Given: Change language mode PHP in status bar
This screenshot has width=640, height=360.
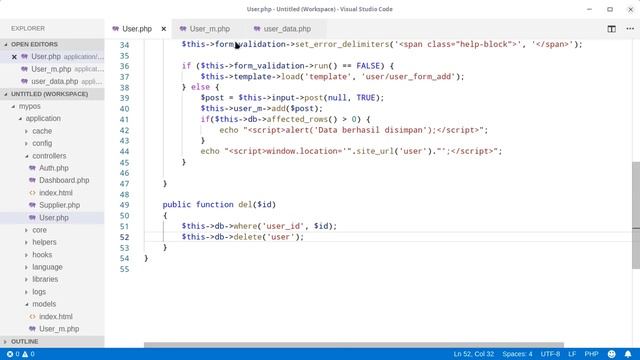Looking at the screenshot, I should [591, 354].
